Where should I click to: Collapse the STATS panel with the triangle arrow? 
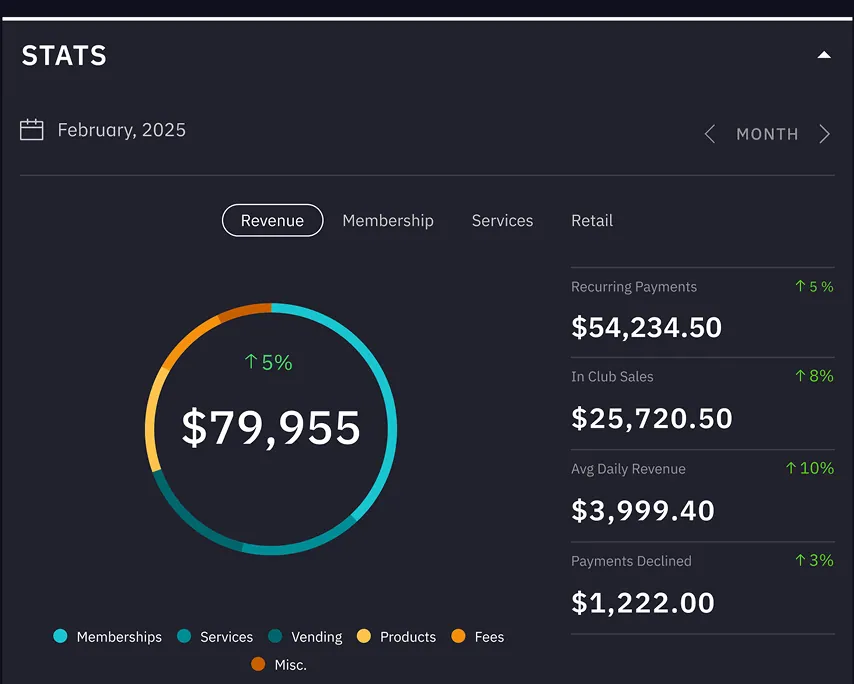click(x=824, y=55)
